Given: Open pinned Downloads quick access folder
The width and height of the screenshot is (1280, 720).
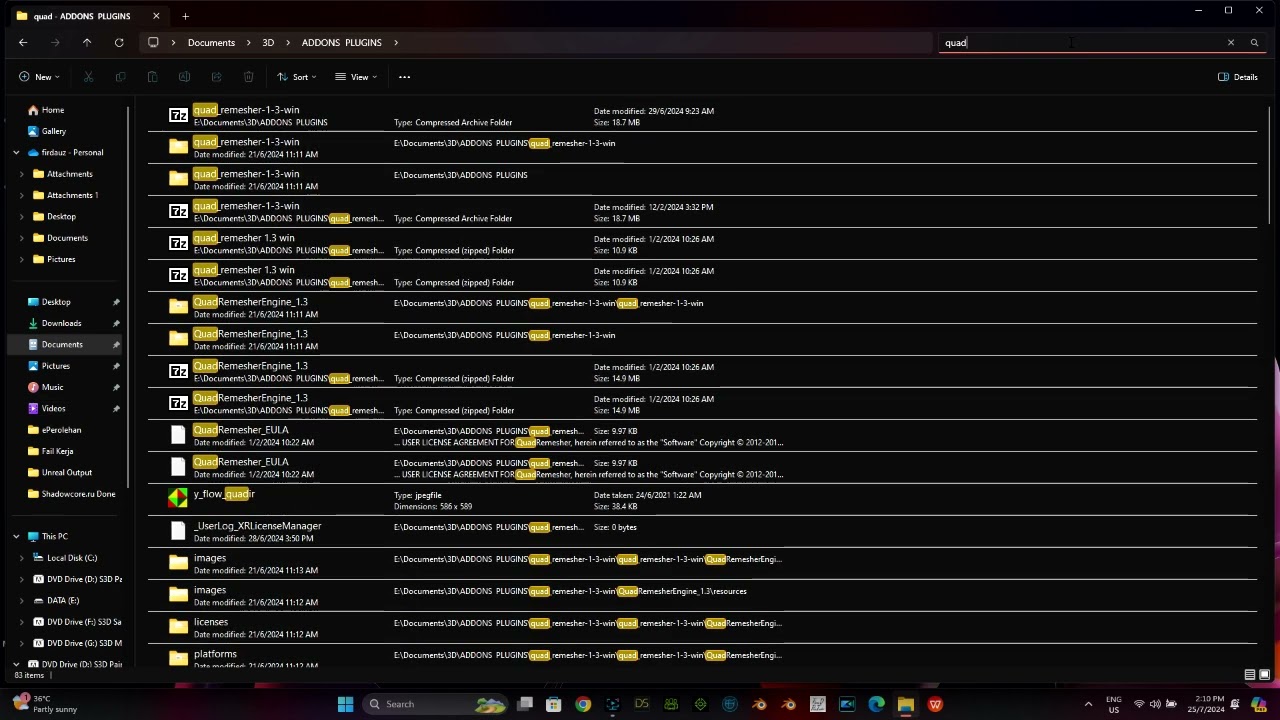Looking at the screenshot, I should (61, 323).
